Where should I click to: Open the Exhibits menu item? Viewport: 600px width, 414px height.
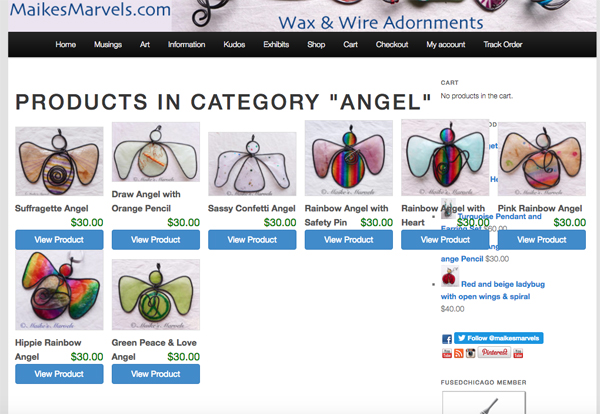click(276, 45)
